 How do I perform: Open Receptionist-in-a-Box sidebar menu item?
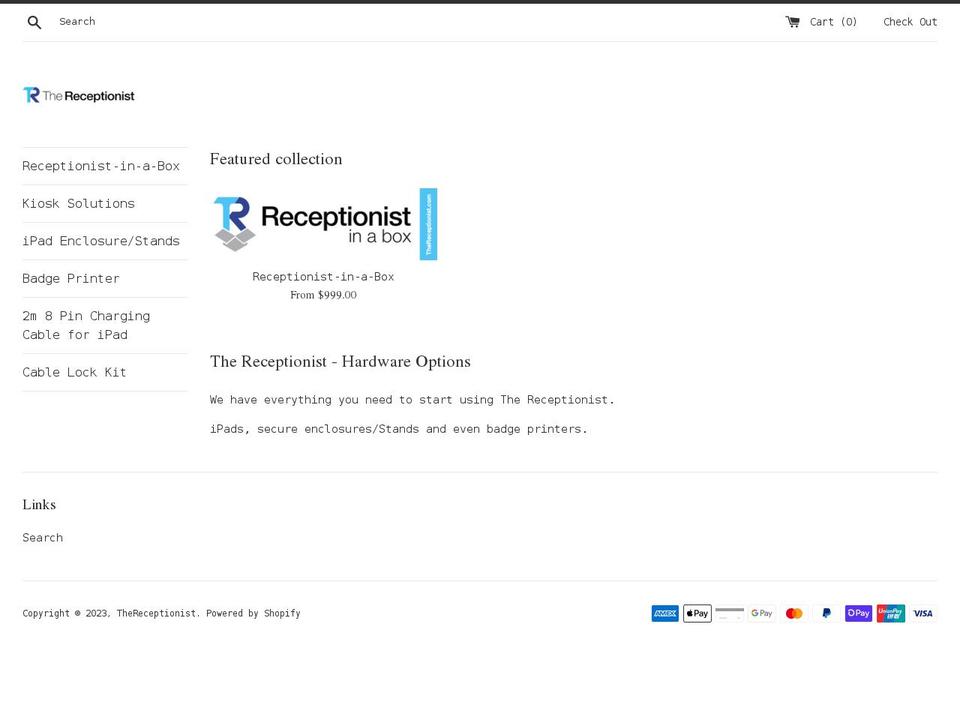101,166
